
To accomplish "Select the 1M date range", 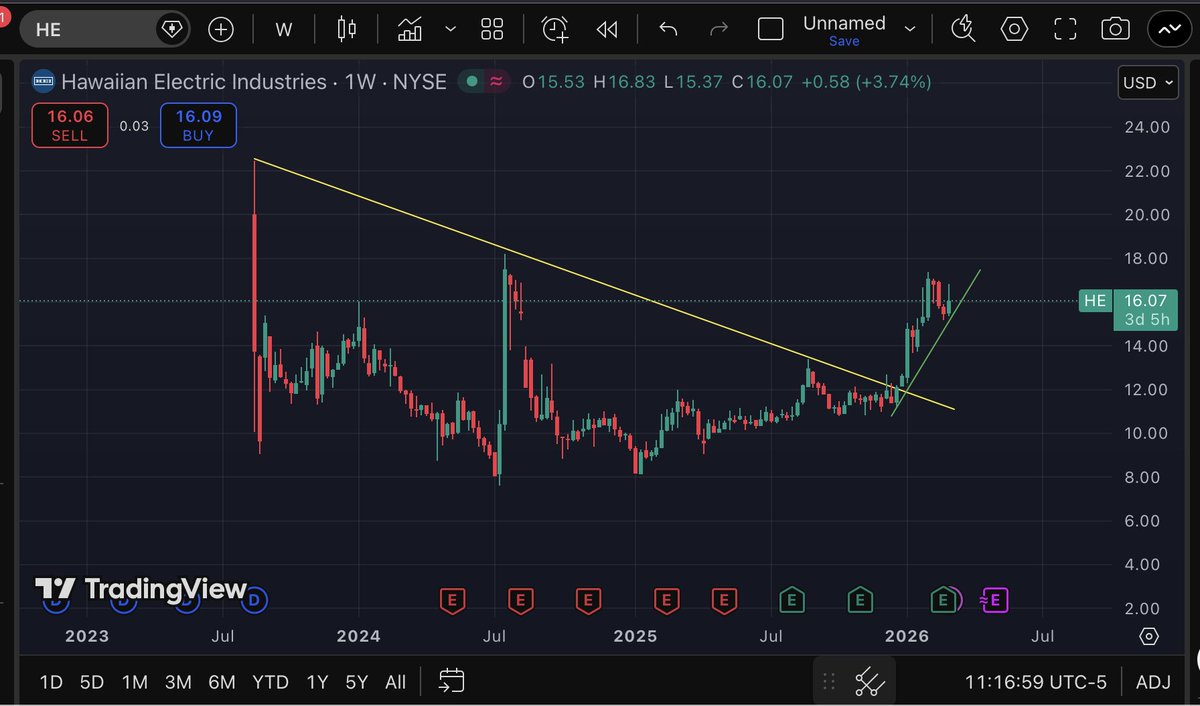I will coord(135,682).
